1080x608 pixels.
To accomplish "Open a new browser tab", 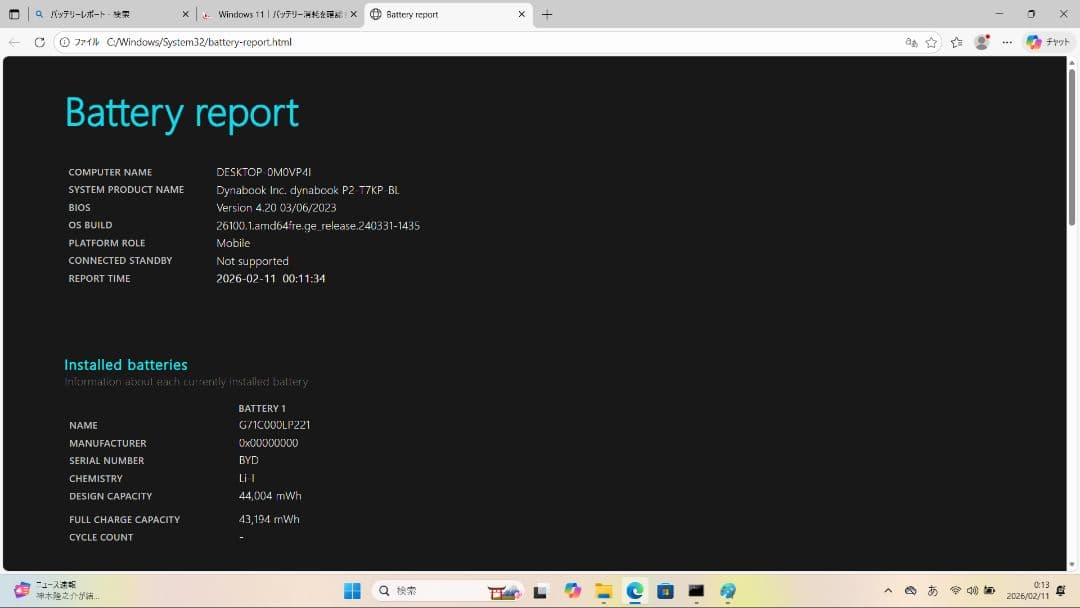I will click(x=545, y=14).
